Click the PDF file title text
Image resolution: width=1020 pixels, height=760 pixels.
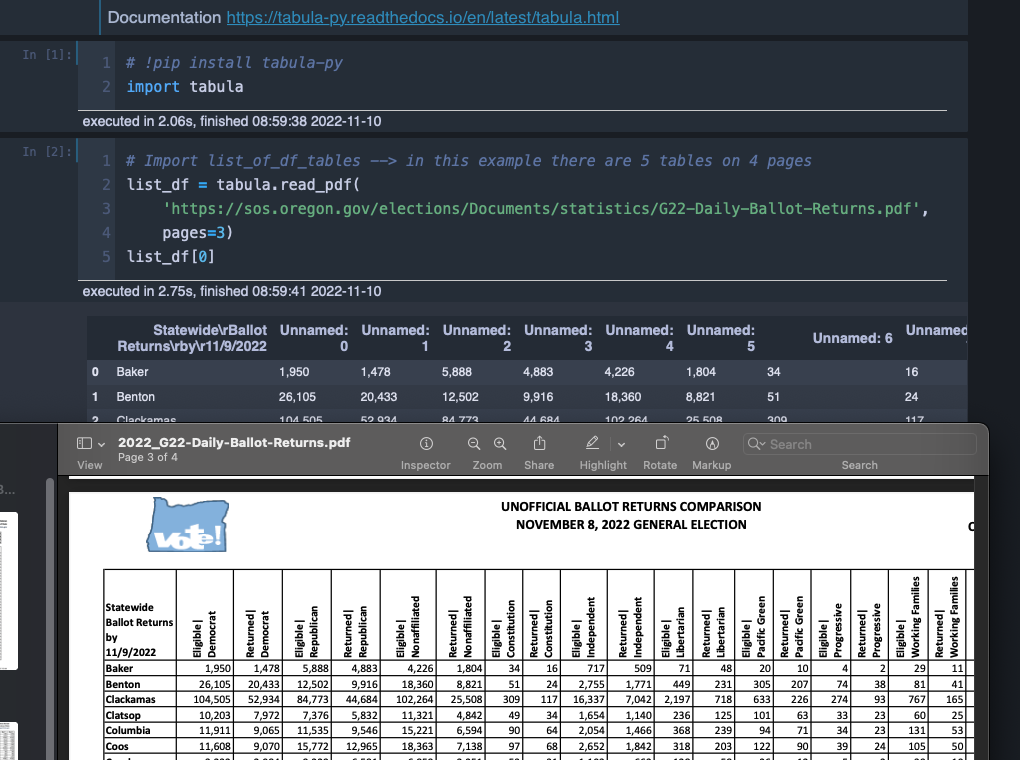(x=234, y=442)
